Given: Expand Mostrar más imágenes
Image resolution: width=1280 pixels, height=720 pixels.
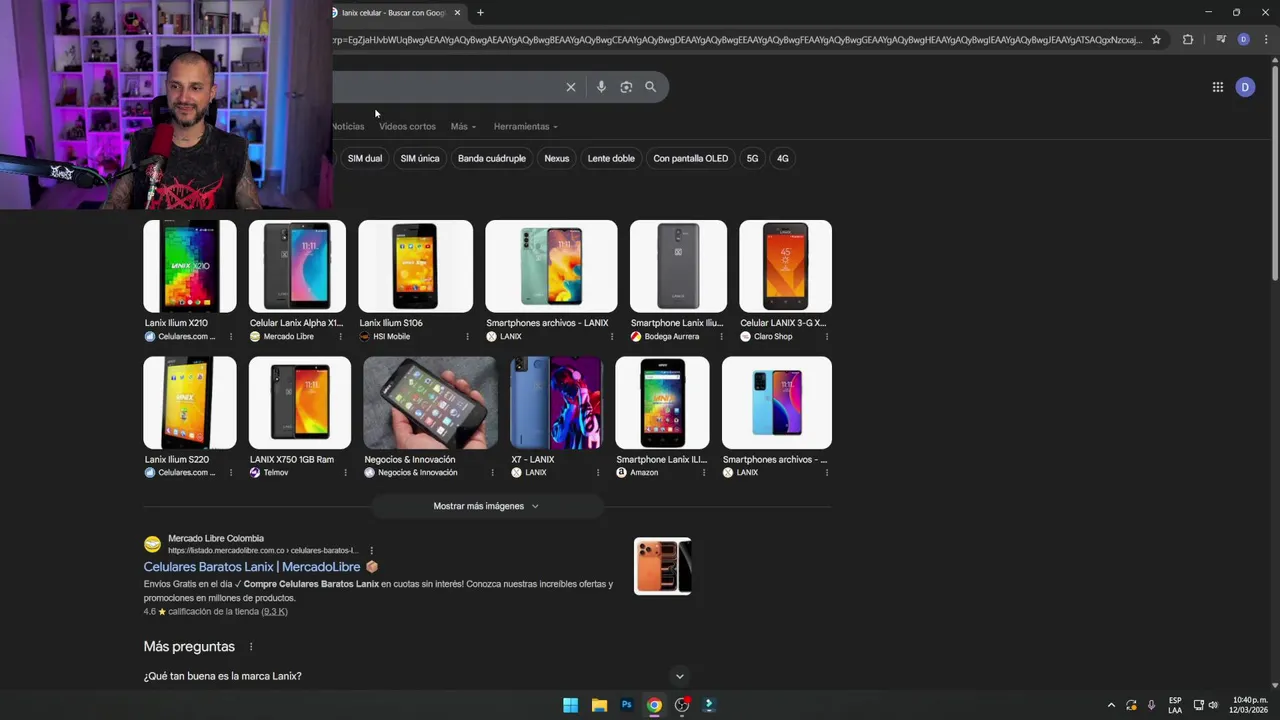Looking at the screenshot, I should [486, 506].
